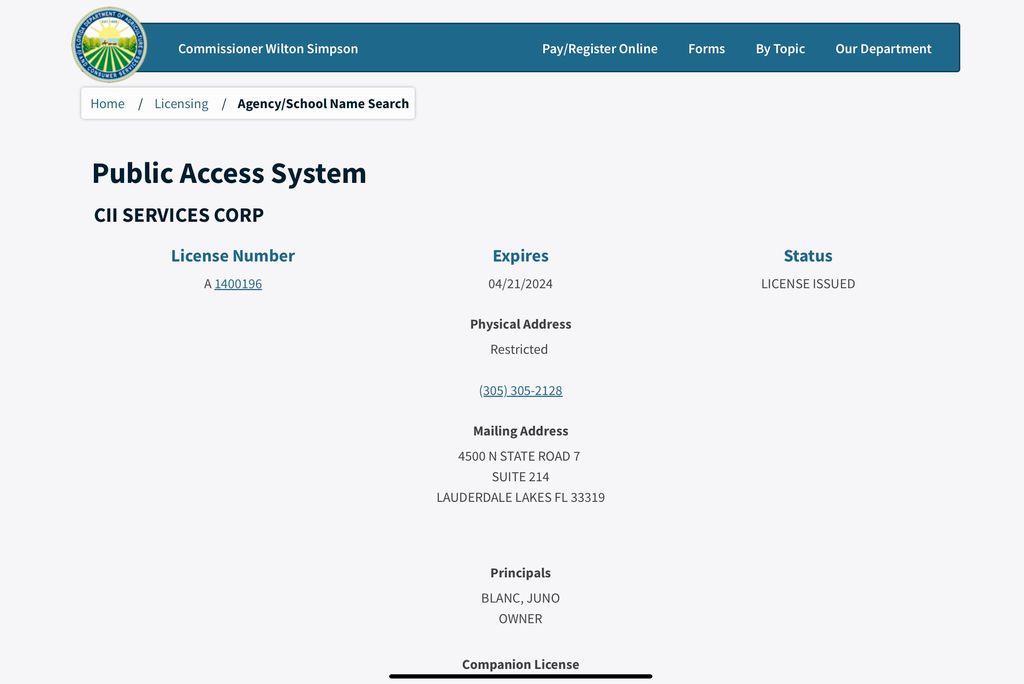Screen dimensions: 1024x684
Task: Click the LICENSE ISSUED status value
Action: coord(808,284)
